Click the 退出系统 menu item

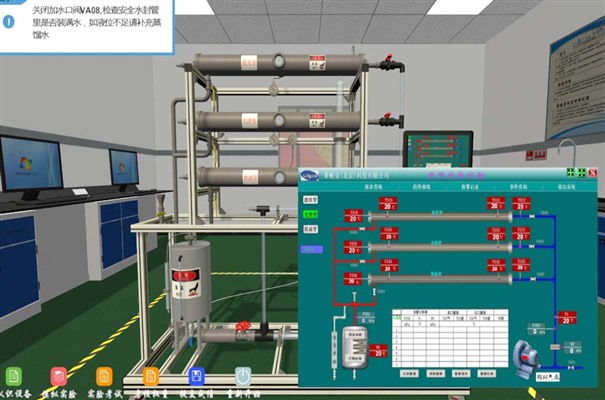coord(566,187)
